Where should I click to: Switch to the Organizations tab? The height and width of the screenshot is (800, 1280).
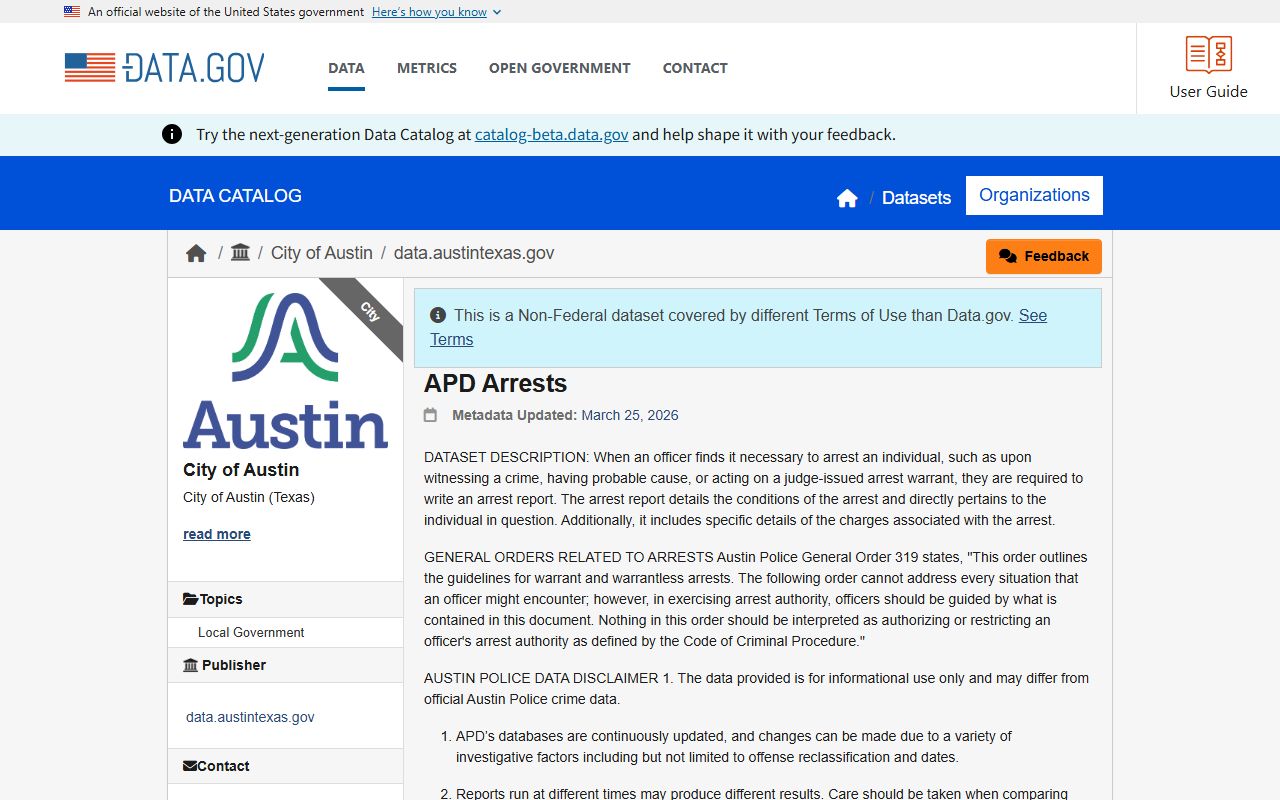(x=1034, y=195)
